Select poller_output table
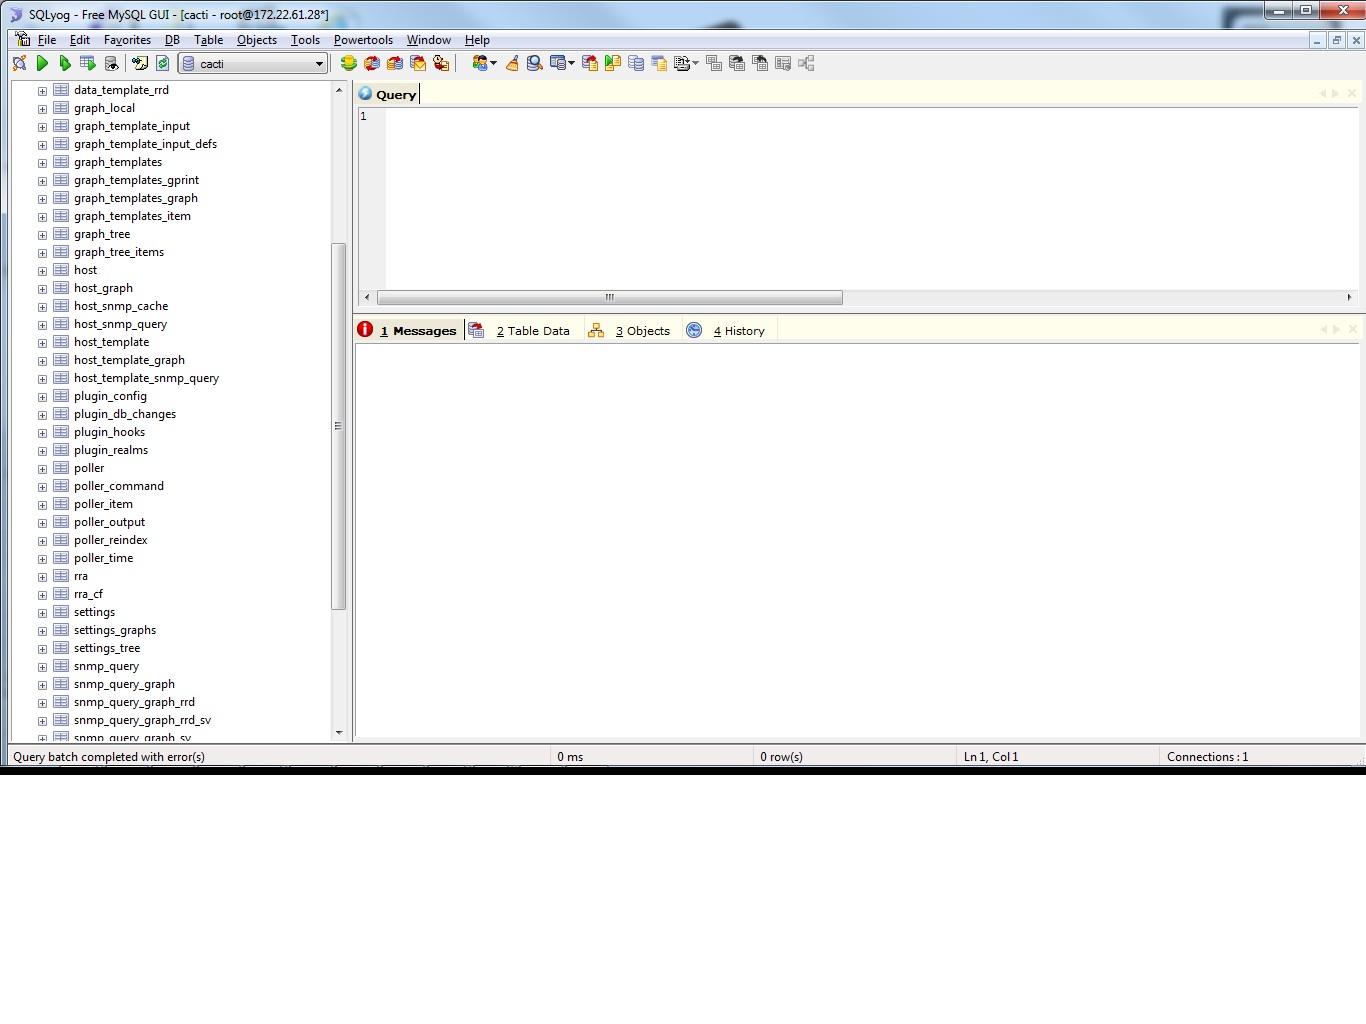The height and width of the screenshot is (1024, 1366). 109,522
